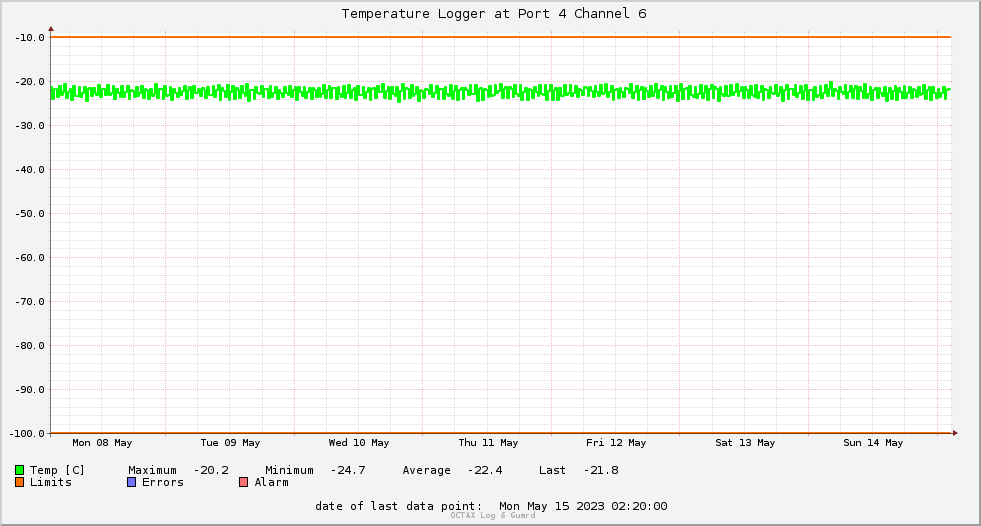The width and height of the screenshot is (981, 526).
Task: Select the 'Limits' legend label
Action: (51, 482)
